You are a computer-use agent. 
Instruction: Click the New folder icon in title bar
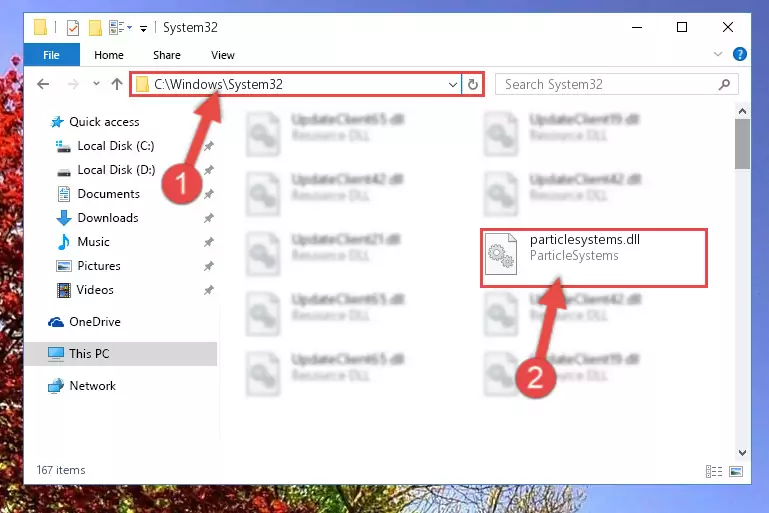coord(95,27)
